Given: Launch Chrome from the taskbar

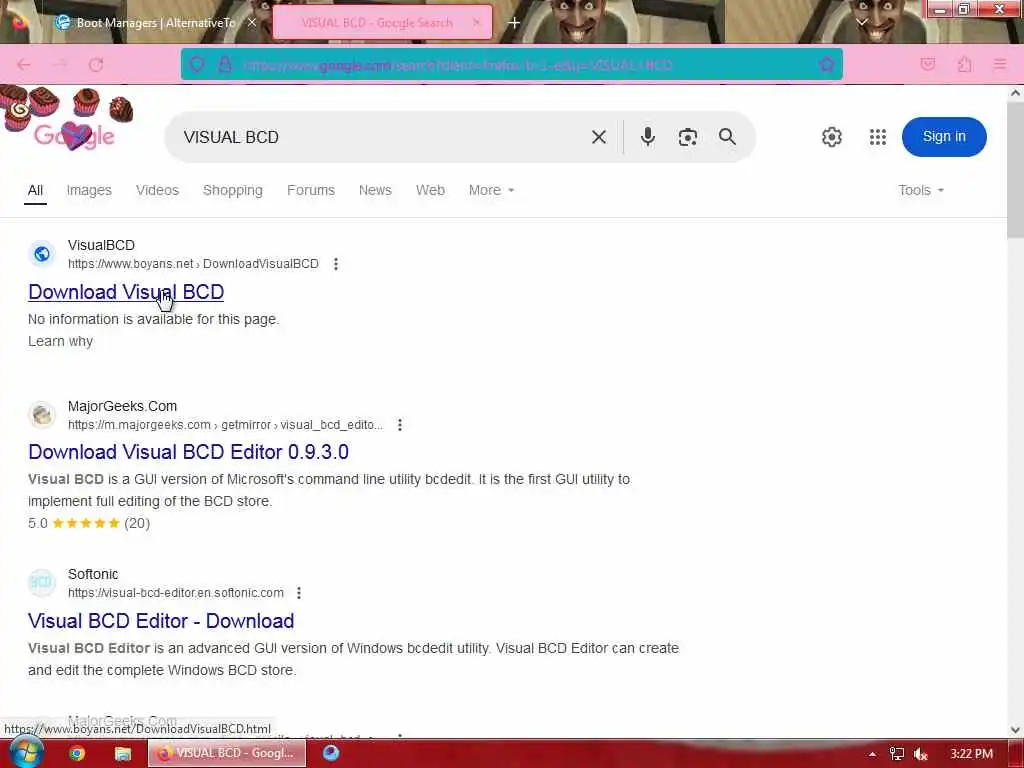Looking at the screenshot, I should pyautogui.click(x=77, y=753).
